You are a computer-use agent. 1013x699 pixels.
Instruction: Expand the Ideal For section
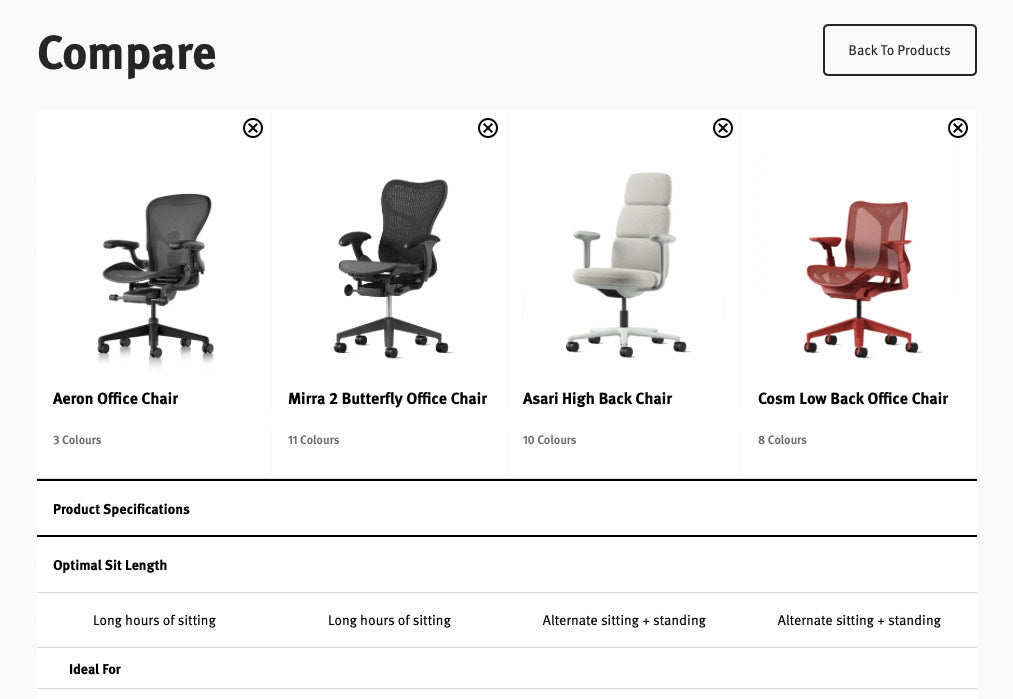(95, 669)
